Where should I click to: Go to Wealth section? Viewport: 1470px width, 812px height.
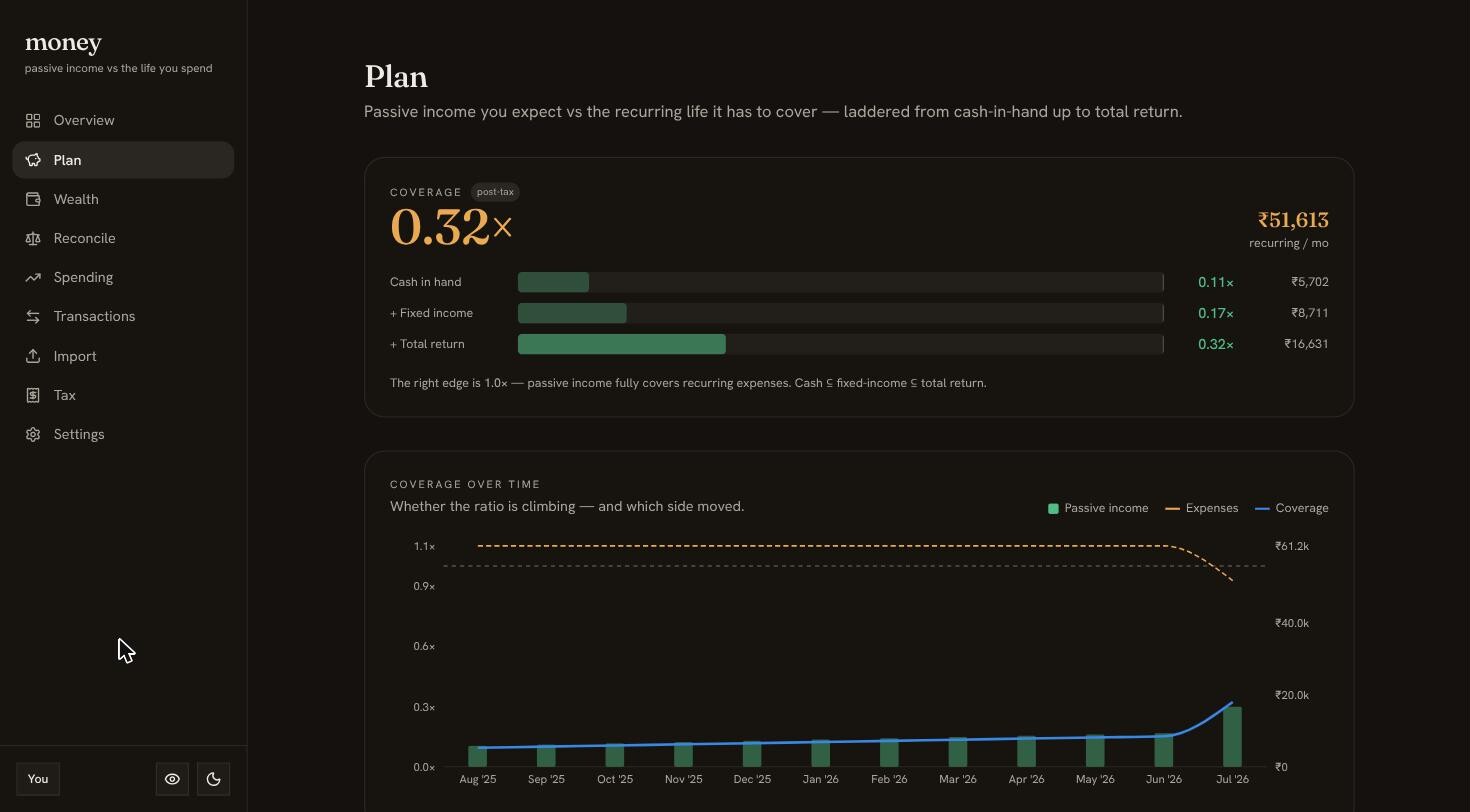123,199
